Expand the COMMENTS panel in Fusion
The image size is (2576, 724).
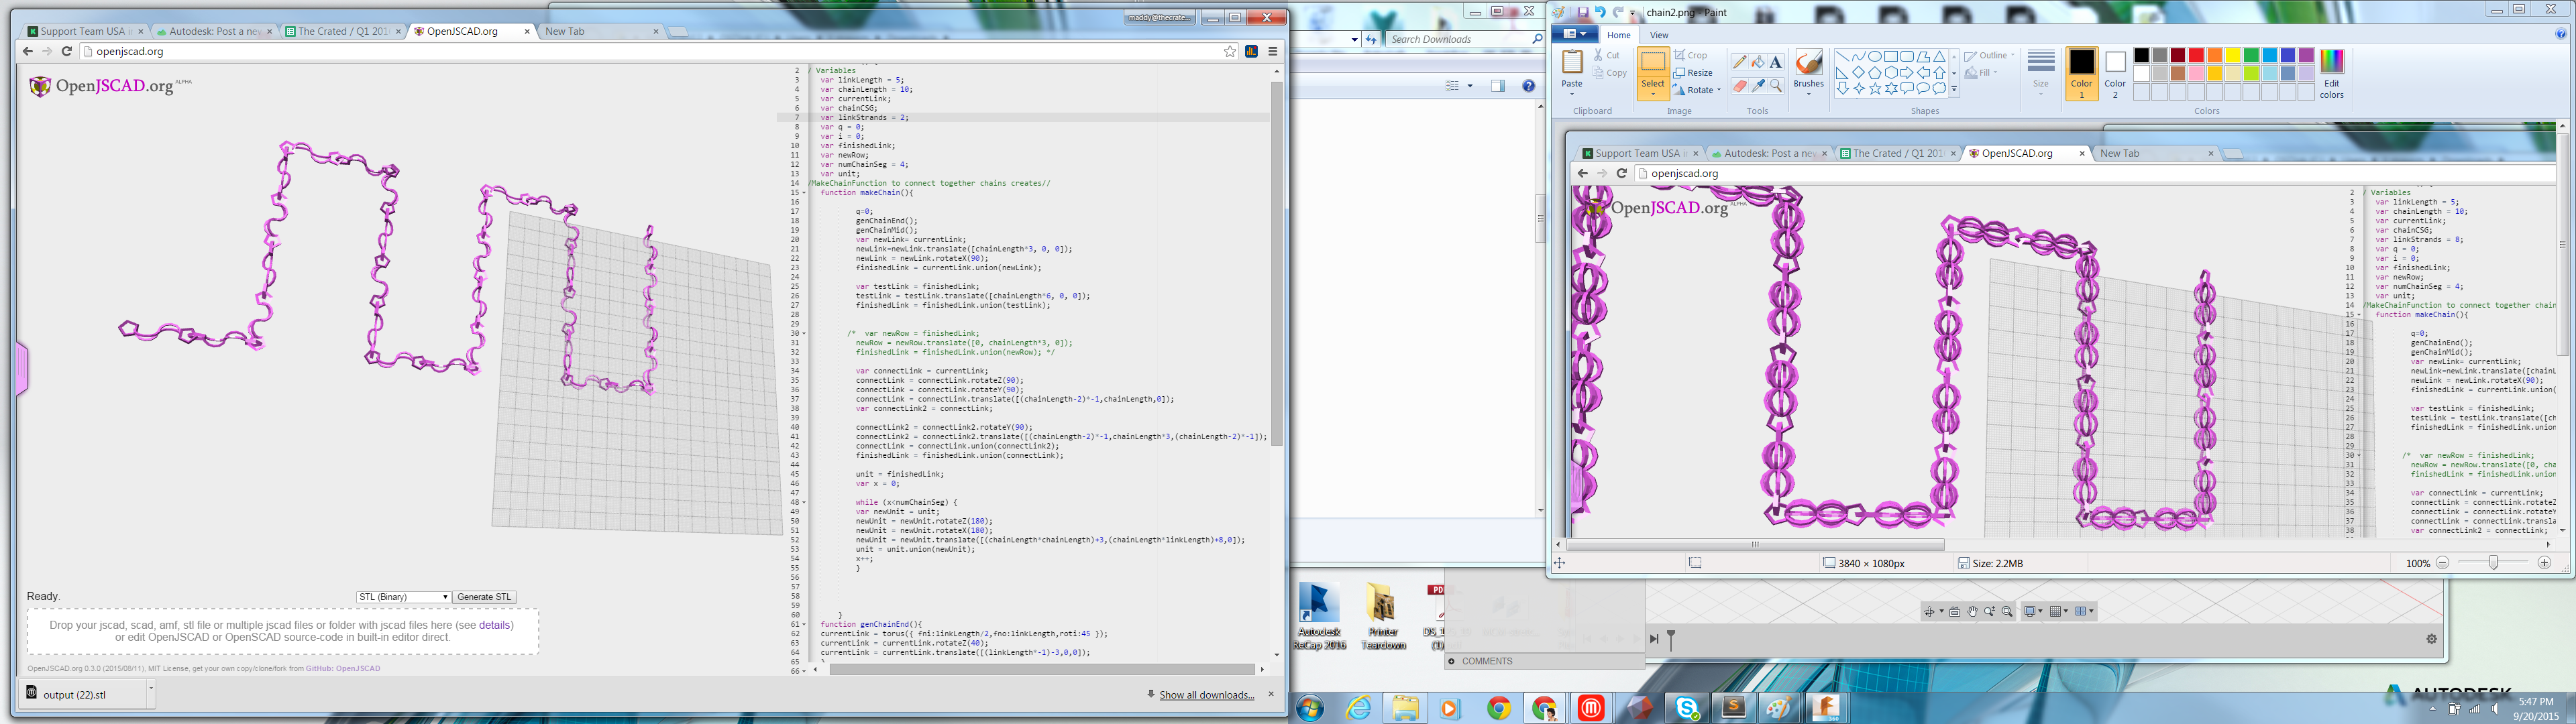[1452, 661]
